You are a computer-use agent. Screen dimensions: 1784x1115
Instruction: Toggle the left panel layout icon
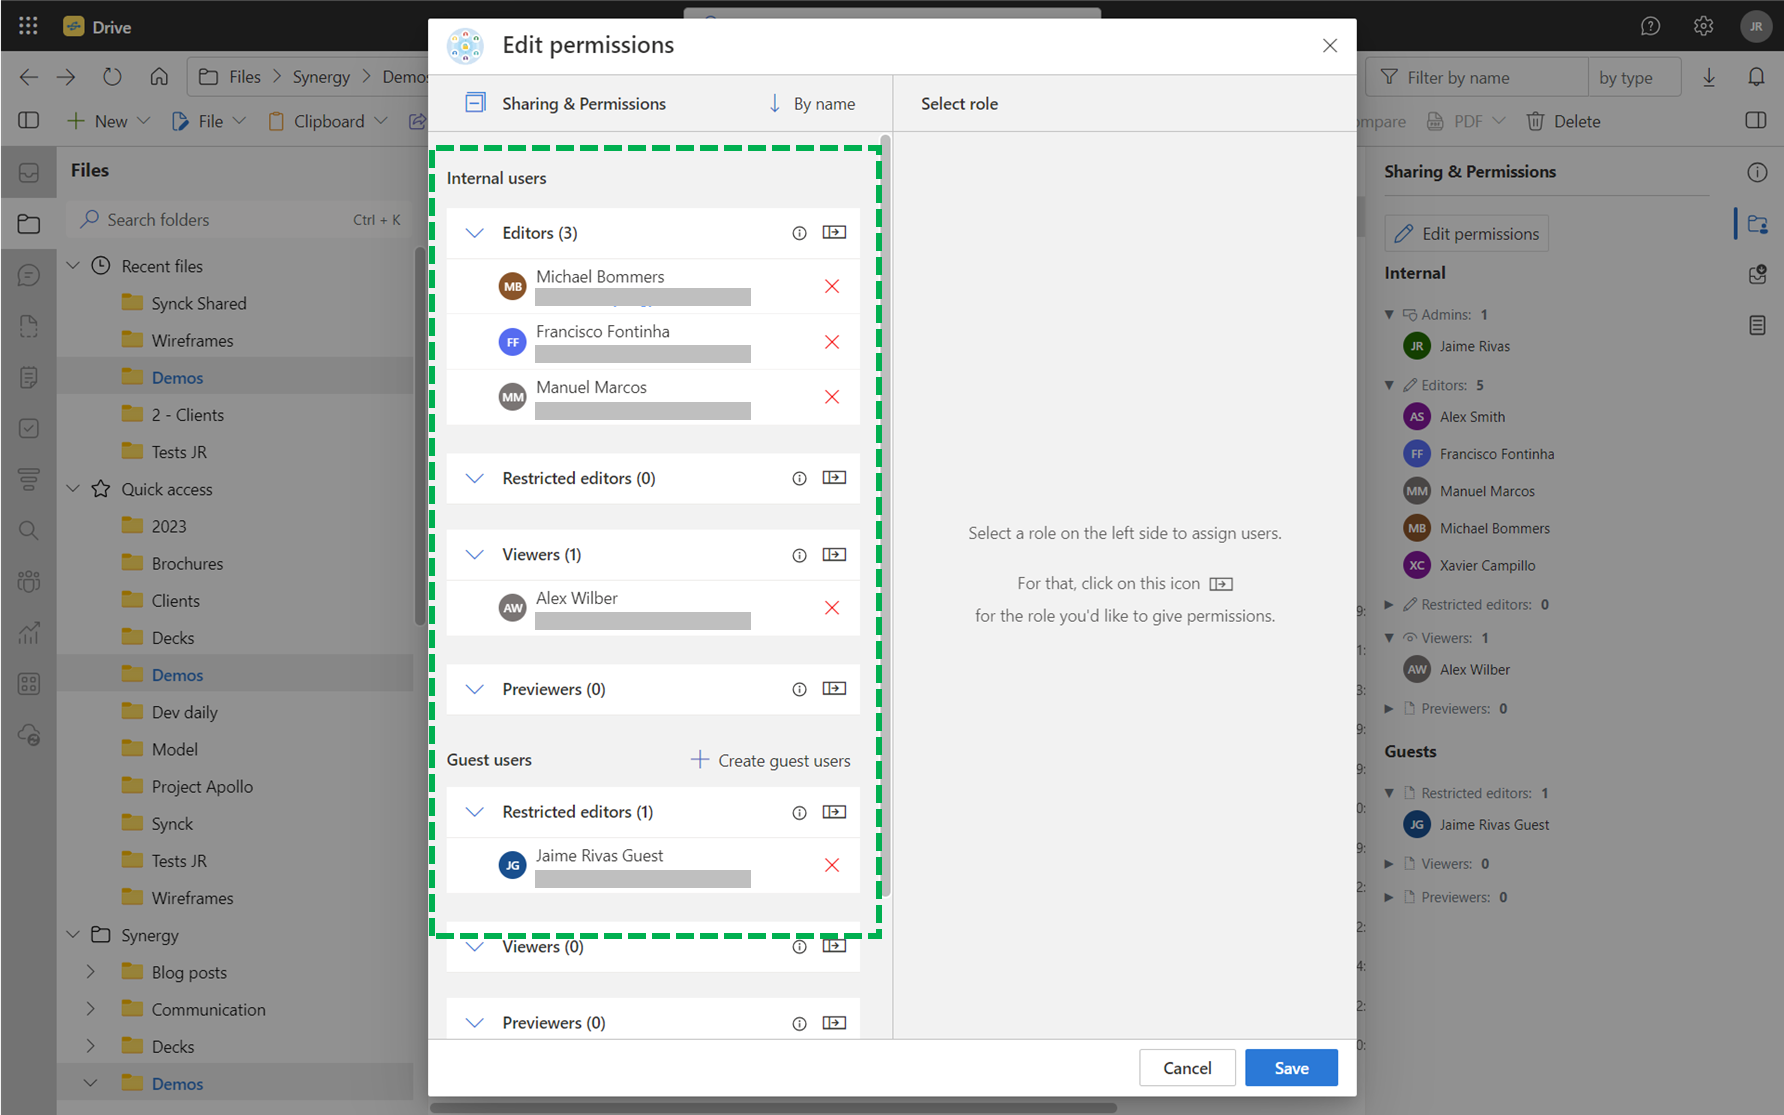pyautogui.click(x=29, y=120)
